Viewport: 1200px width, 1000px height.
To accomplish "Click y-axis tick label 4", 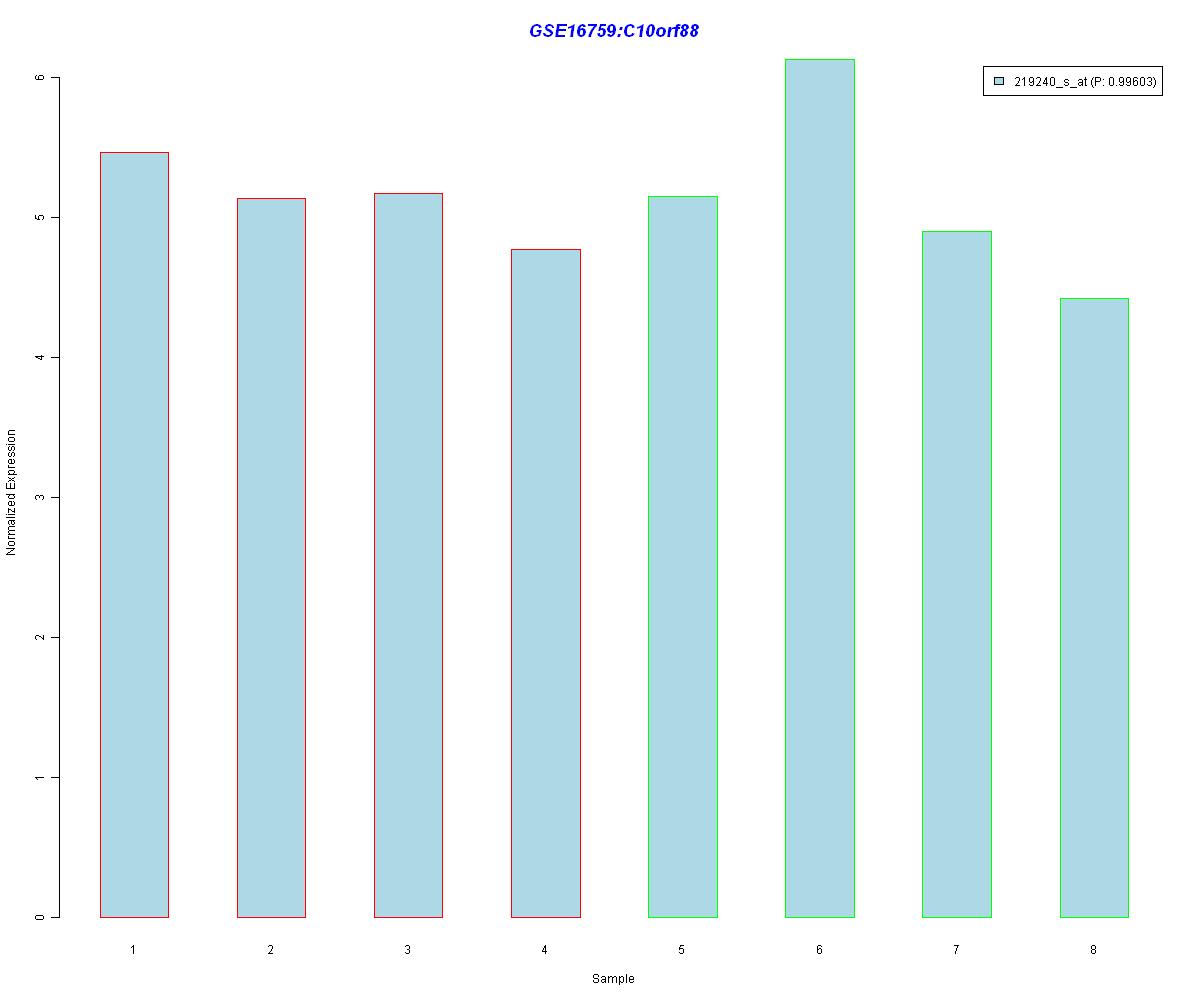I will pos(40,357).
